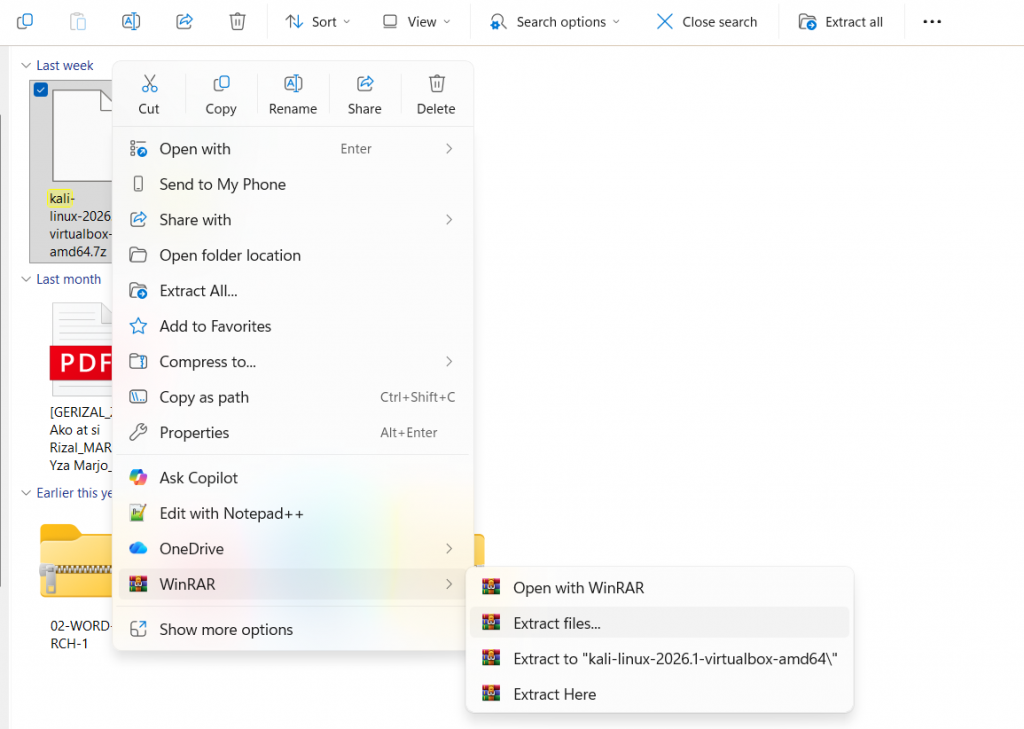Viewport: 1024px width, 729px height.
Task: Click the Copy icon in context menu
Action: pos(221,84)
